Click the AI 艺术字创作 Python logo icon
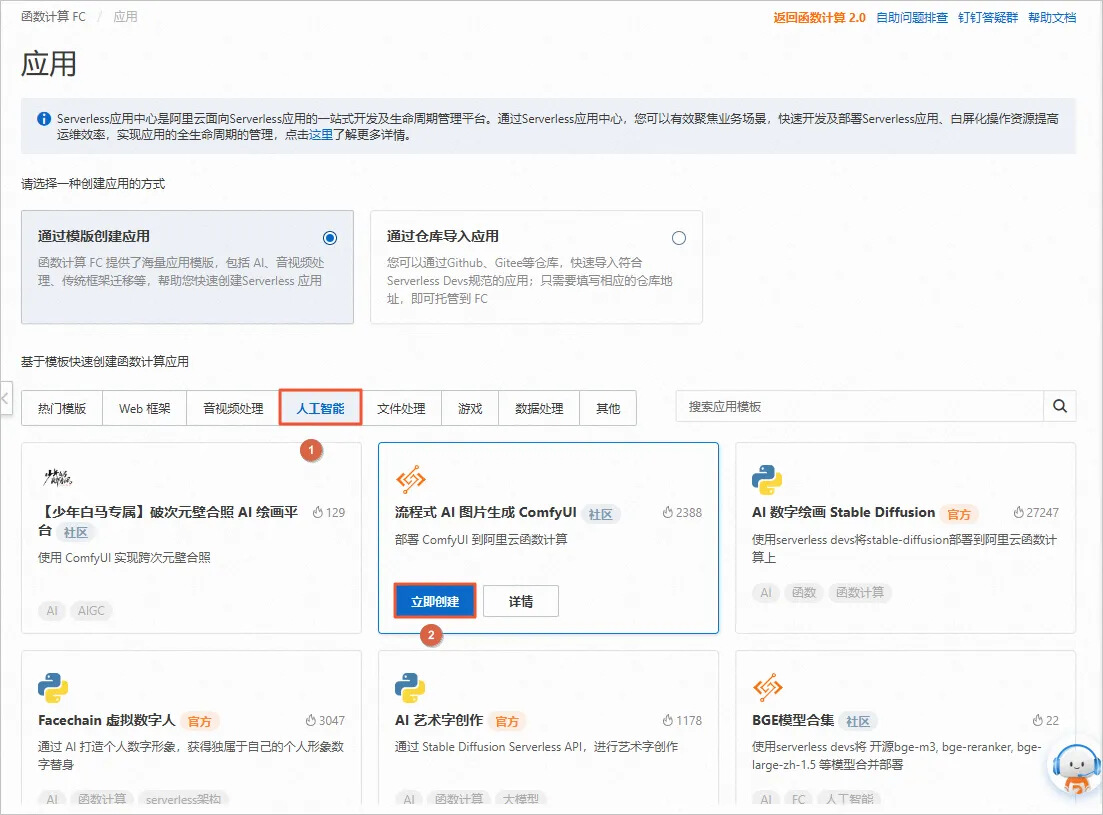 (x=410, y=688)
